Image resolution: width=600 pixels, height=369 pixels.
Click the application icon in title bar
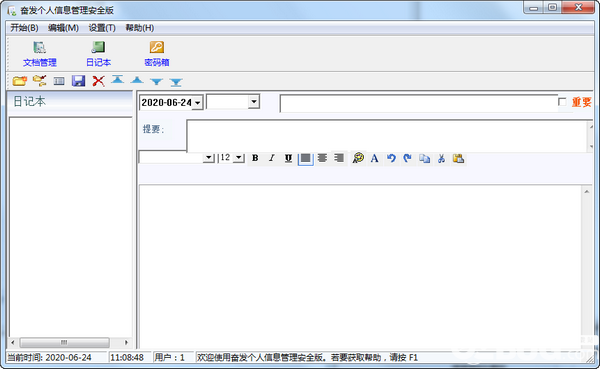click(12, 10)
